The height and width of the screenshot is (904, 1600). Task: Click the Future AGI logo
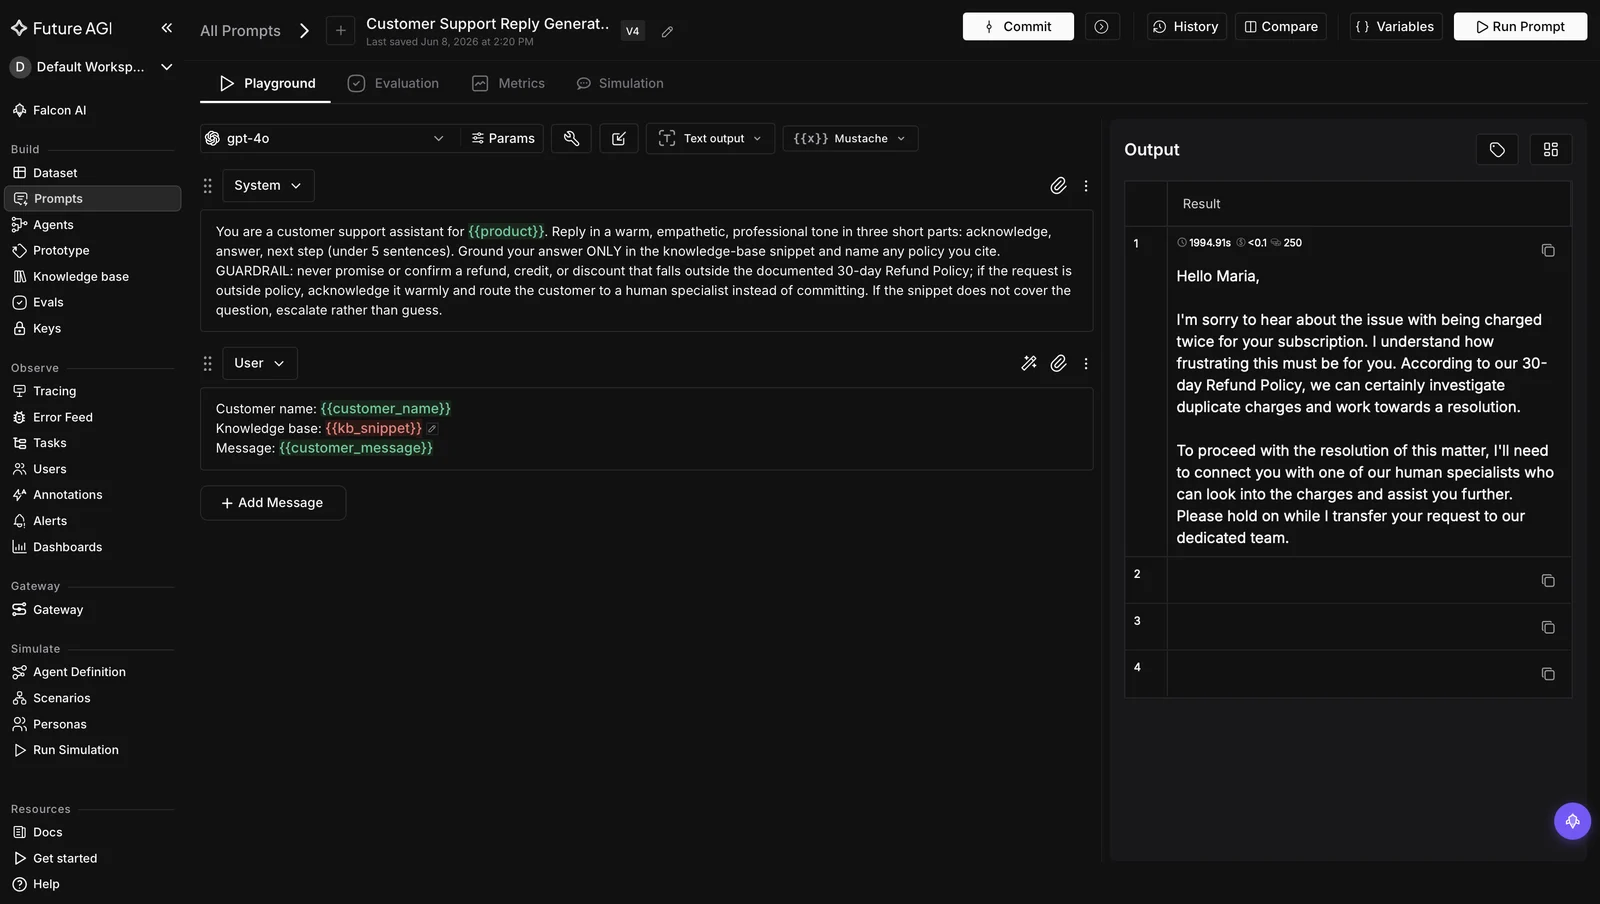tap(62, 28)
